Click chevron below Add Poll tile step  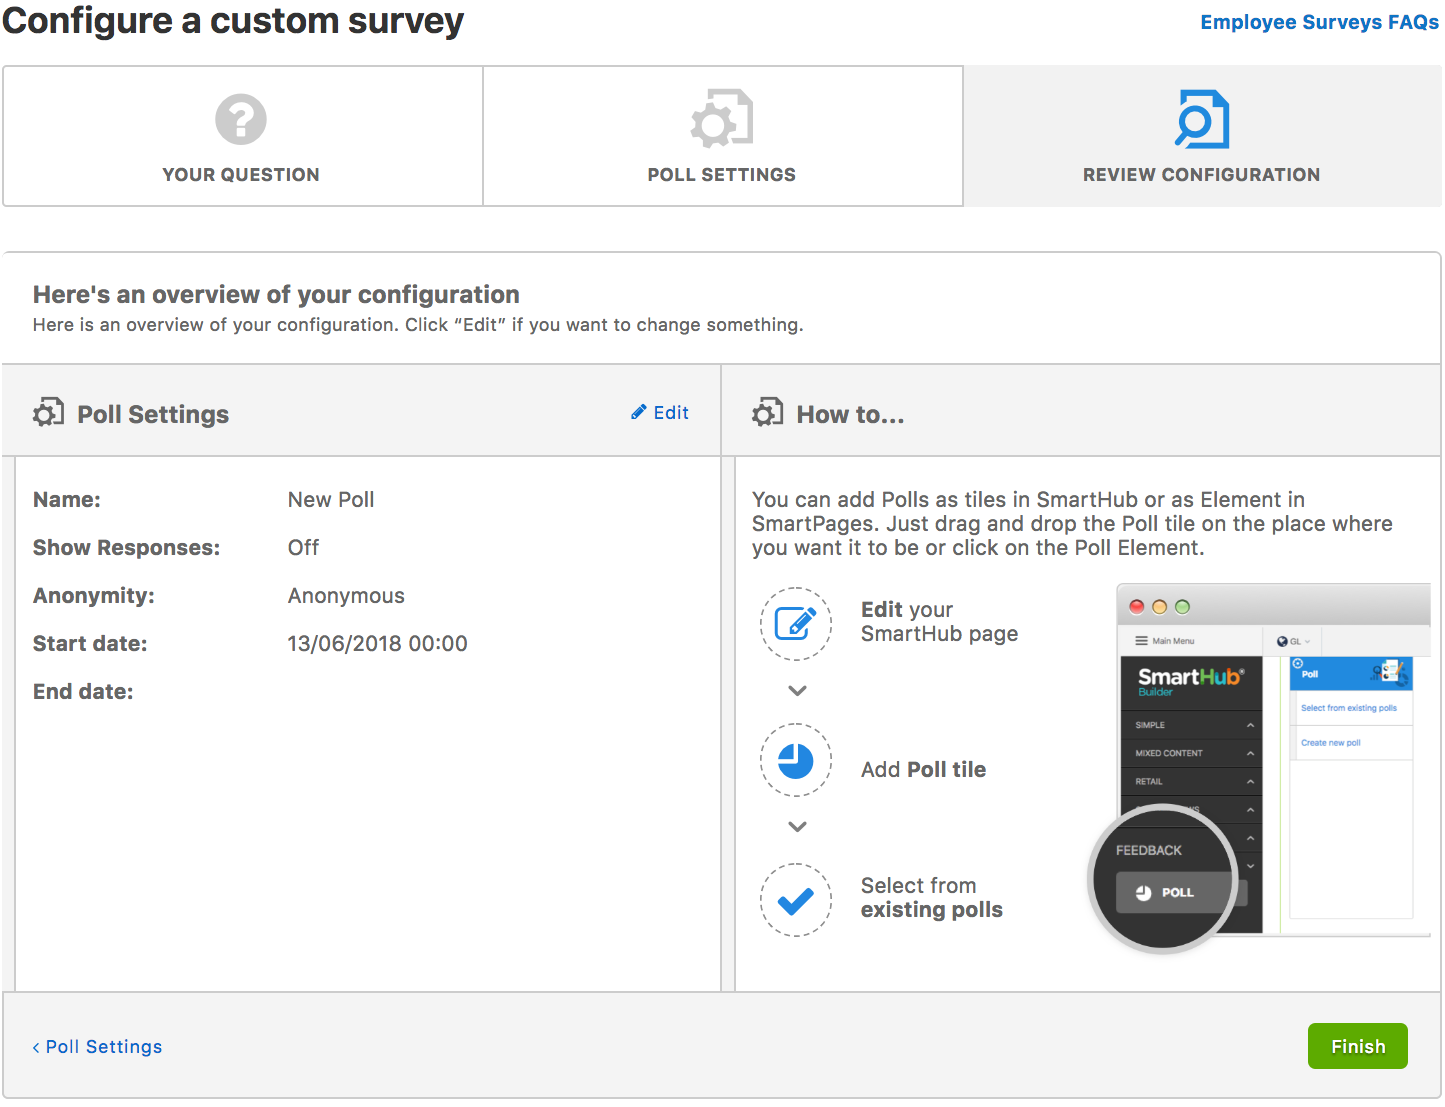click(x=797, y=826)
